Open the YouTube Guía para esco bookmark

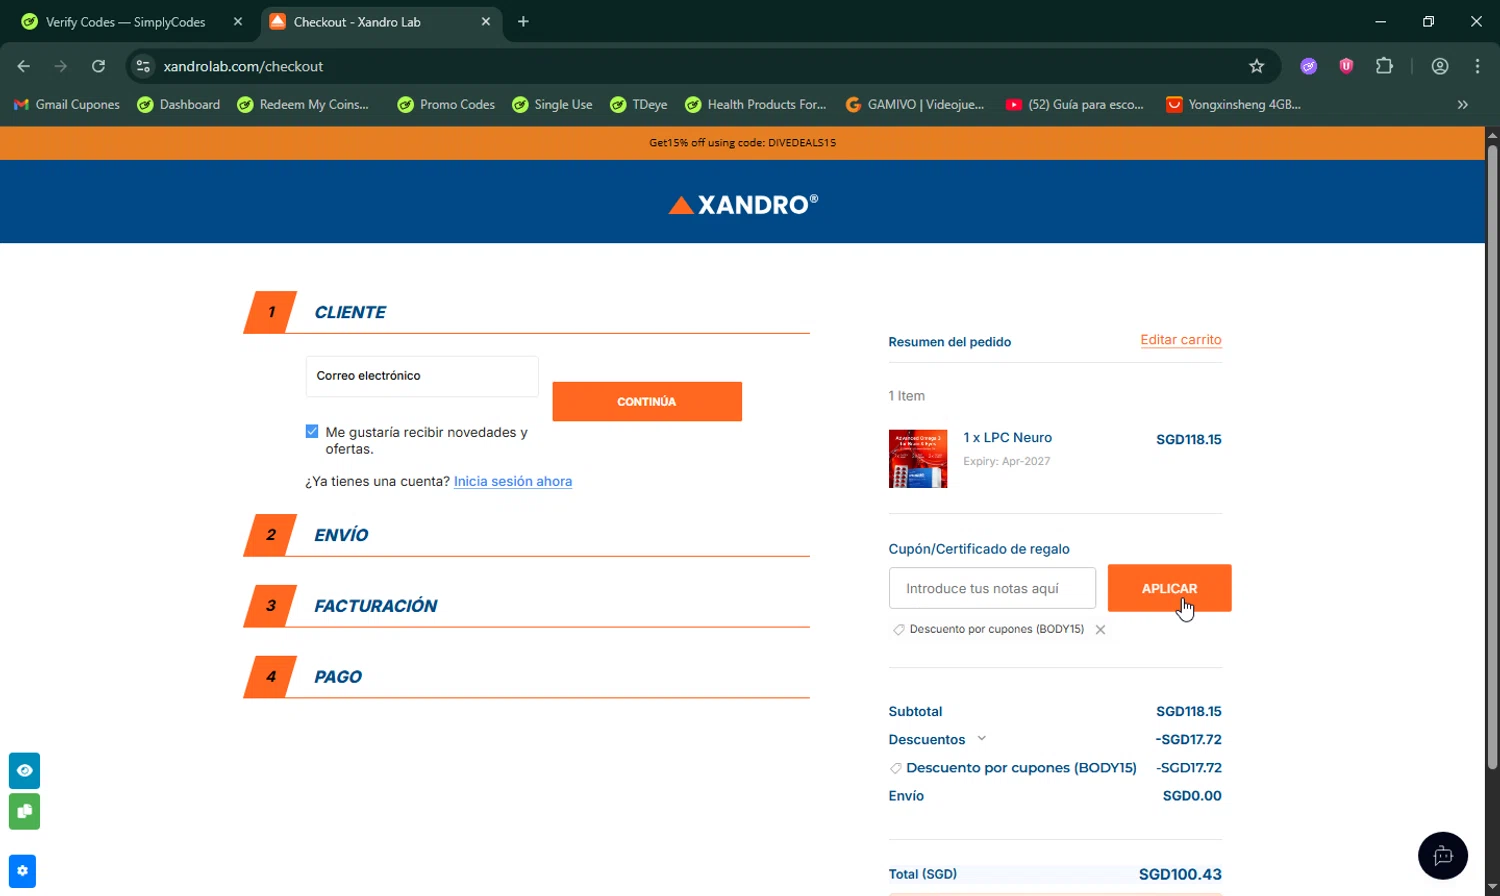1074,104
